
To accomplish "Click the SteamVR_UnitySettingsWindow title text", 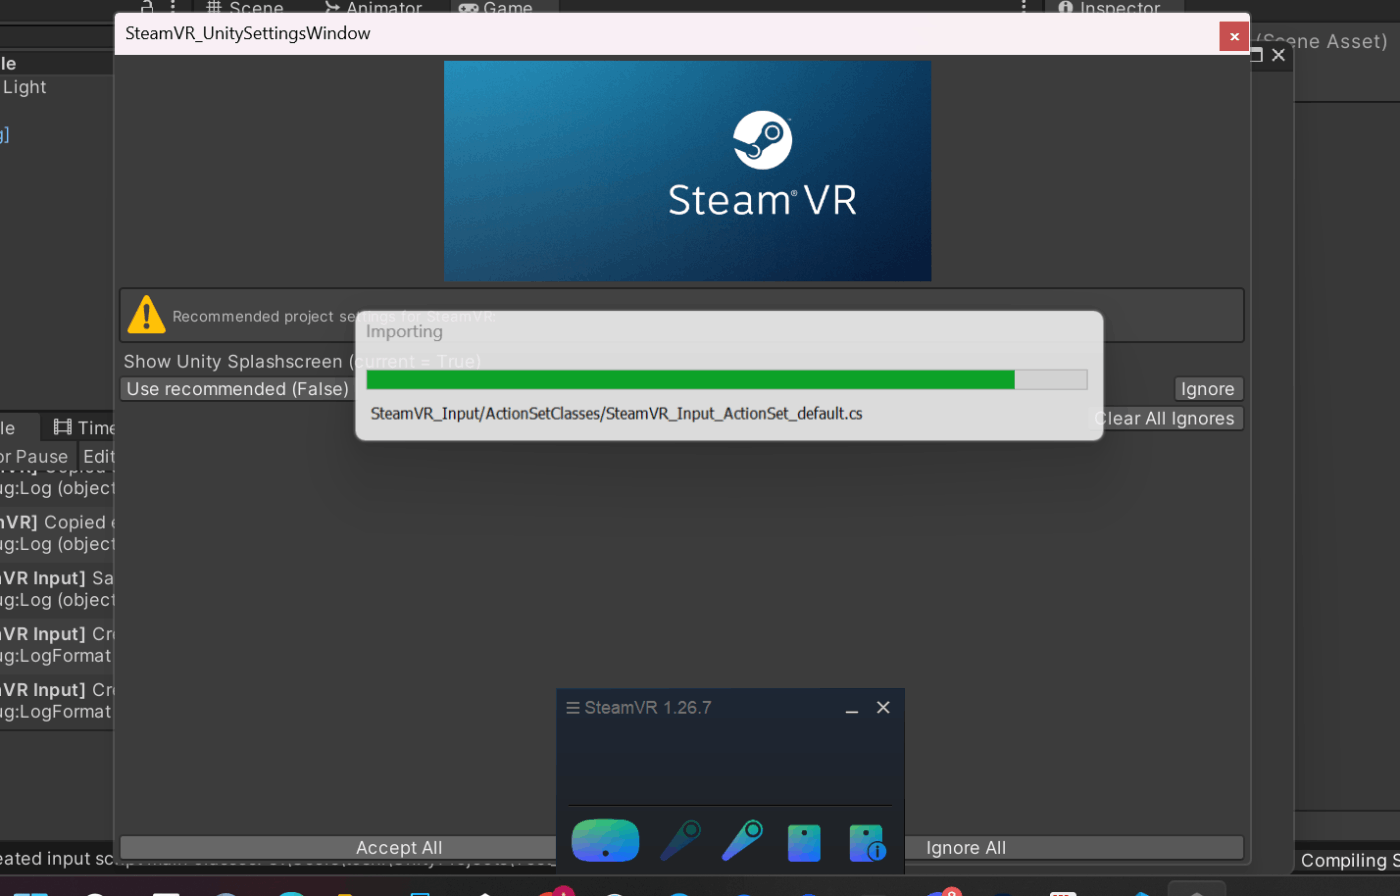I will 248,33.
